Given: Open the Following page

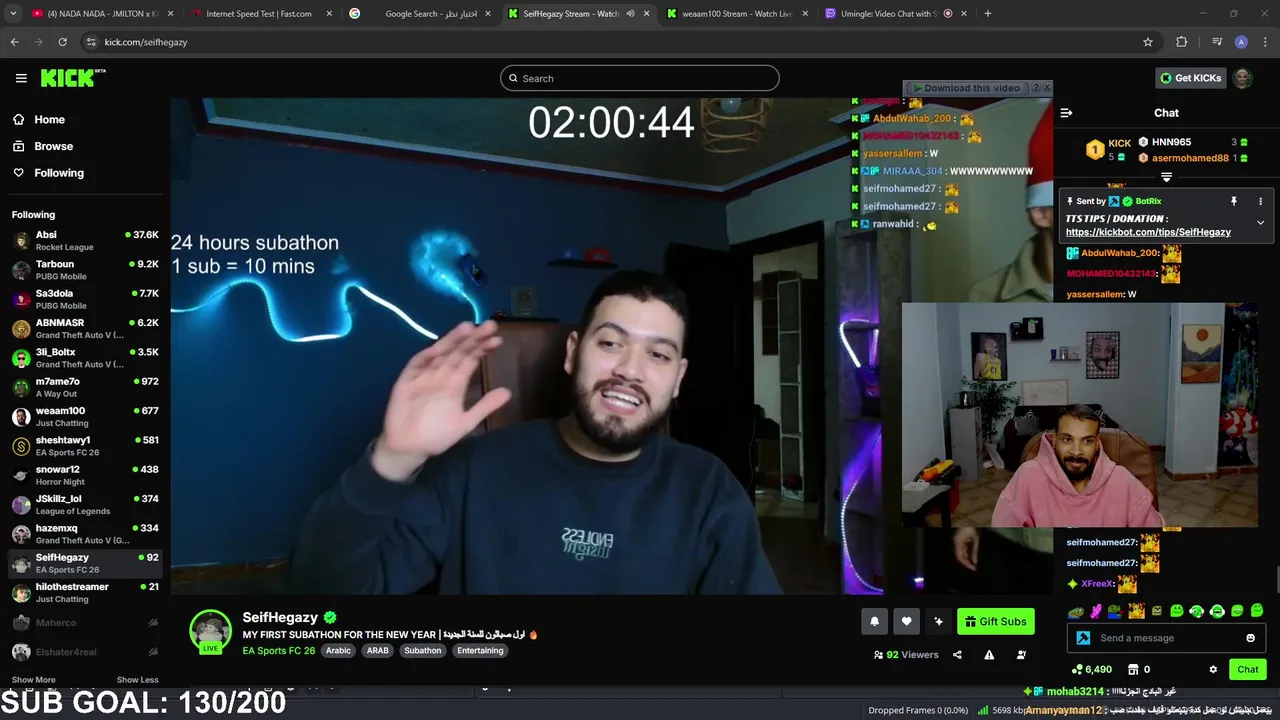Looking at the screenshot, I should 59,173.
